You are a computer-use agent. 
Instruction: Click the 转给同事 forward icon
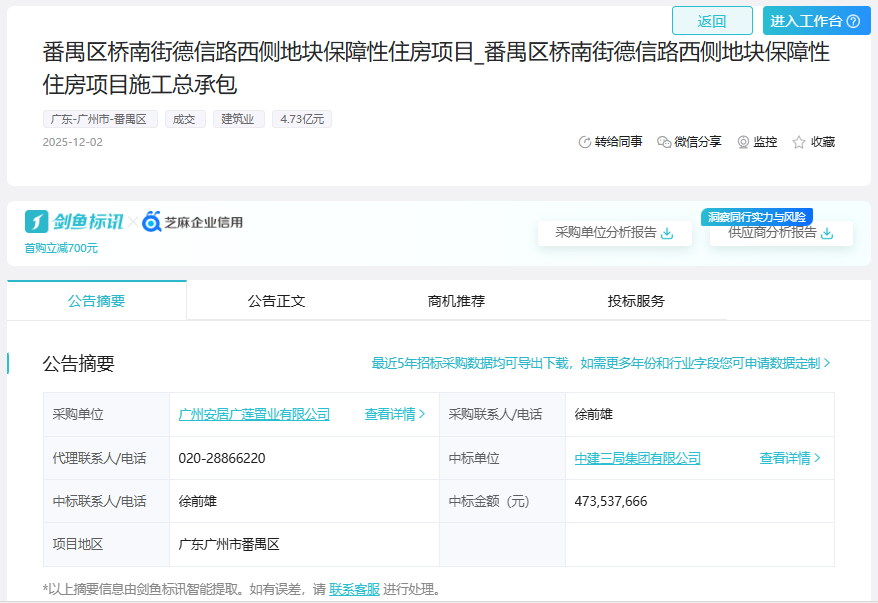coord(585,142)
